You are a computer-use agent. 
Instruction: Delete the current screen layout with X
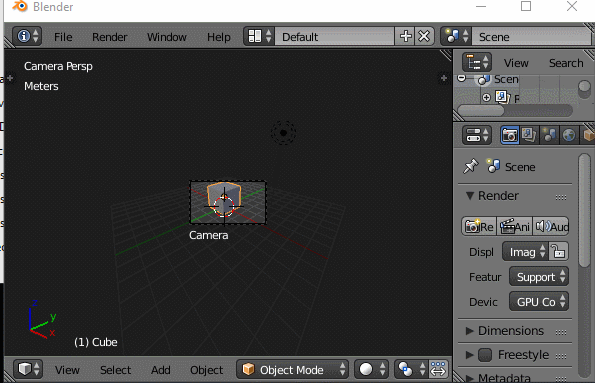424,36
